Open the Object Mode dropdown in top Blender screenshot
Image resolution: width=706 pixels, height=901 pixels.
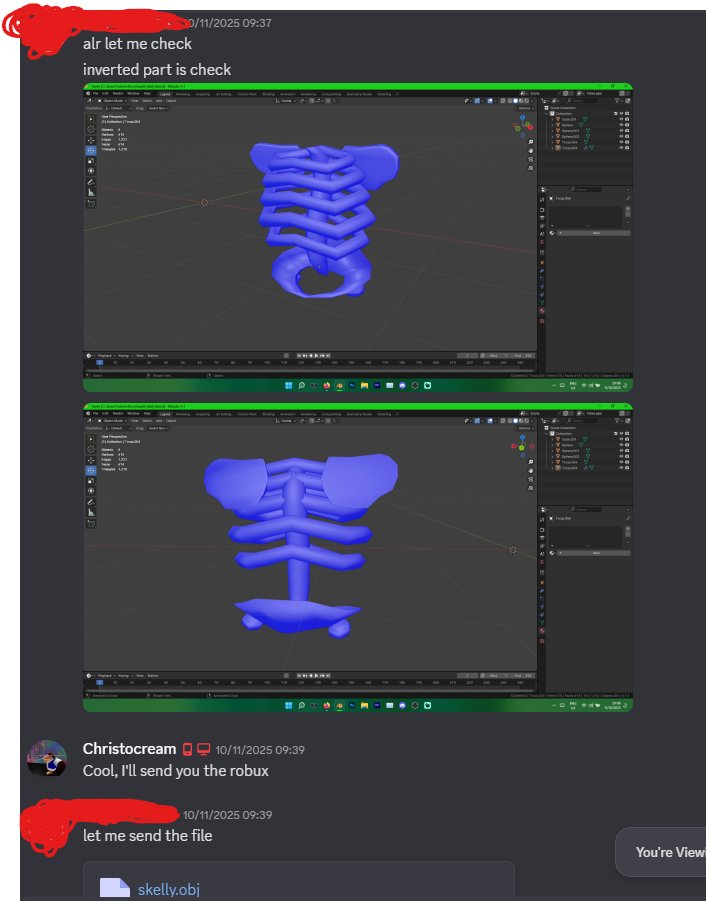click(x=114, y=101)
